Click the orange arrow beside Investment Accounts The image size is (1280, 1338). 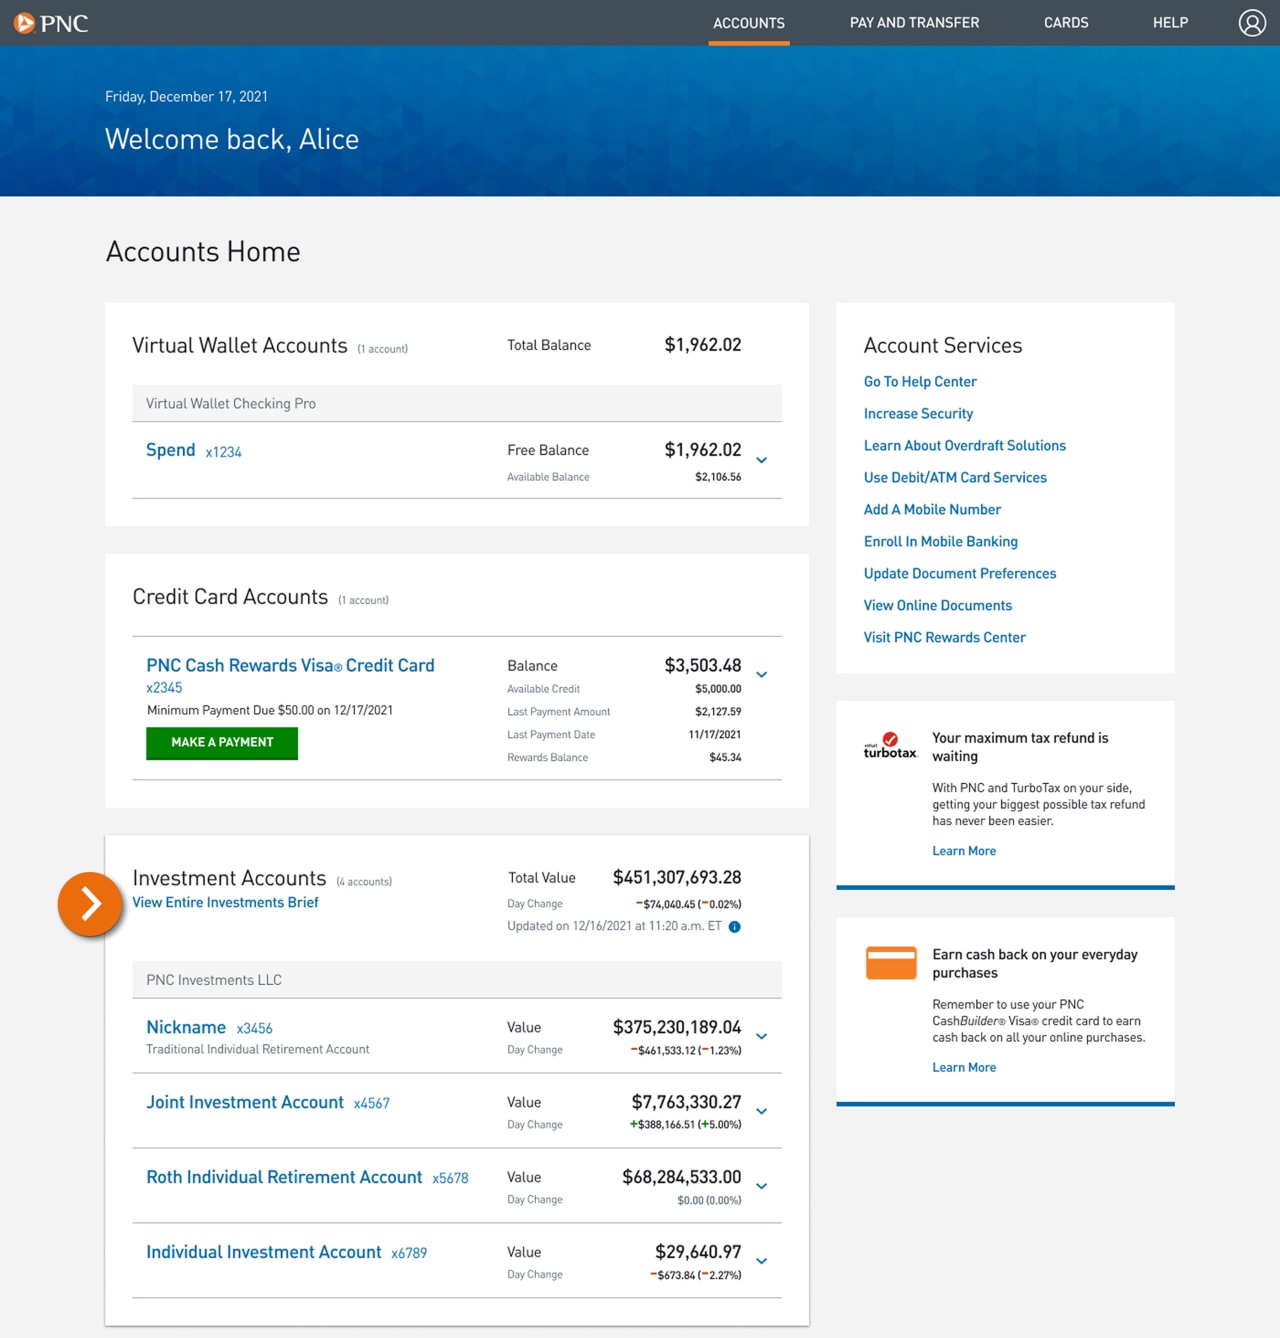(90, 903)
